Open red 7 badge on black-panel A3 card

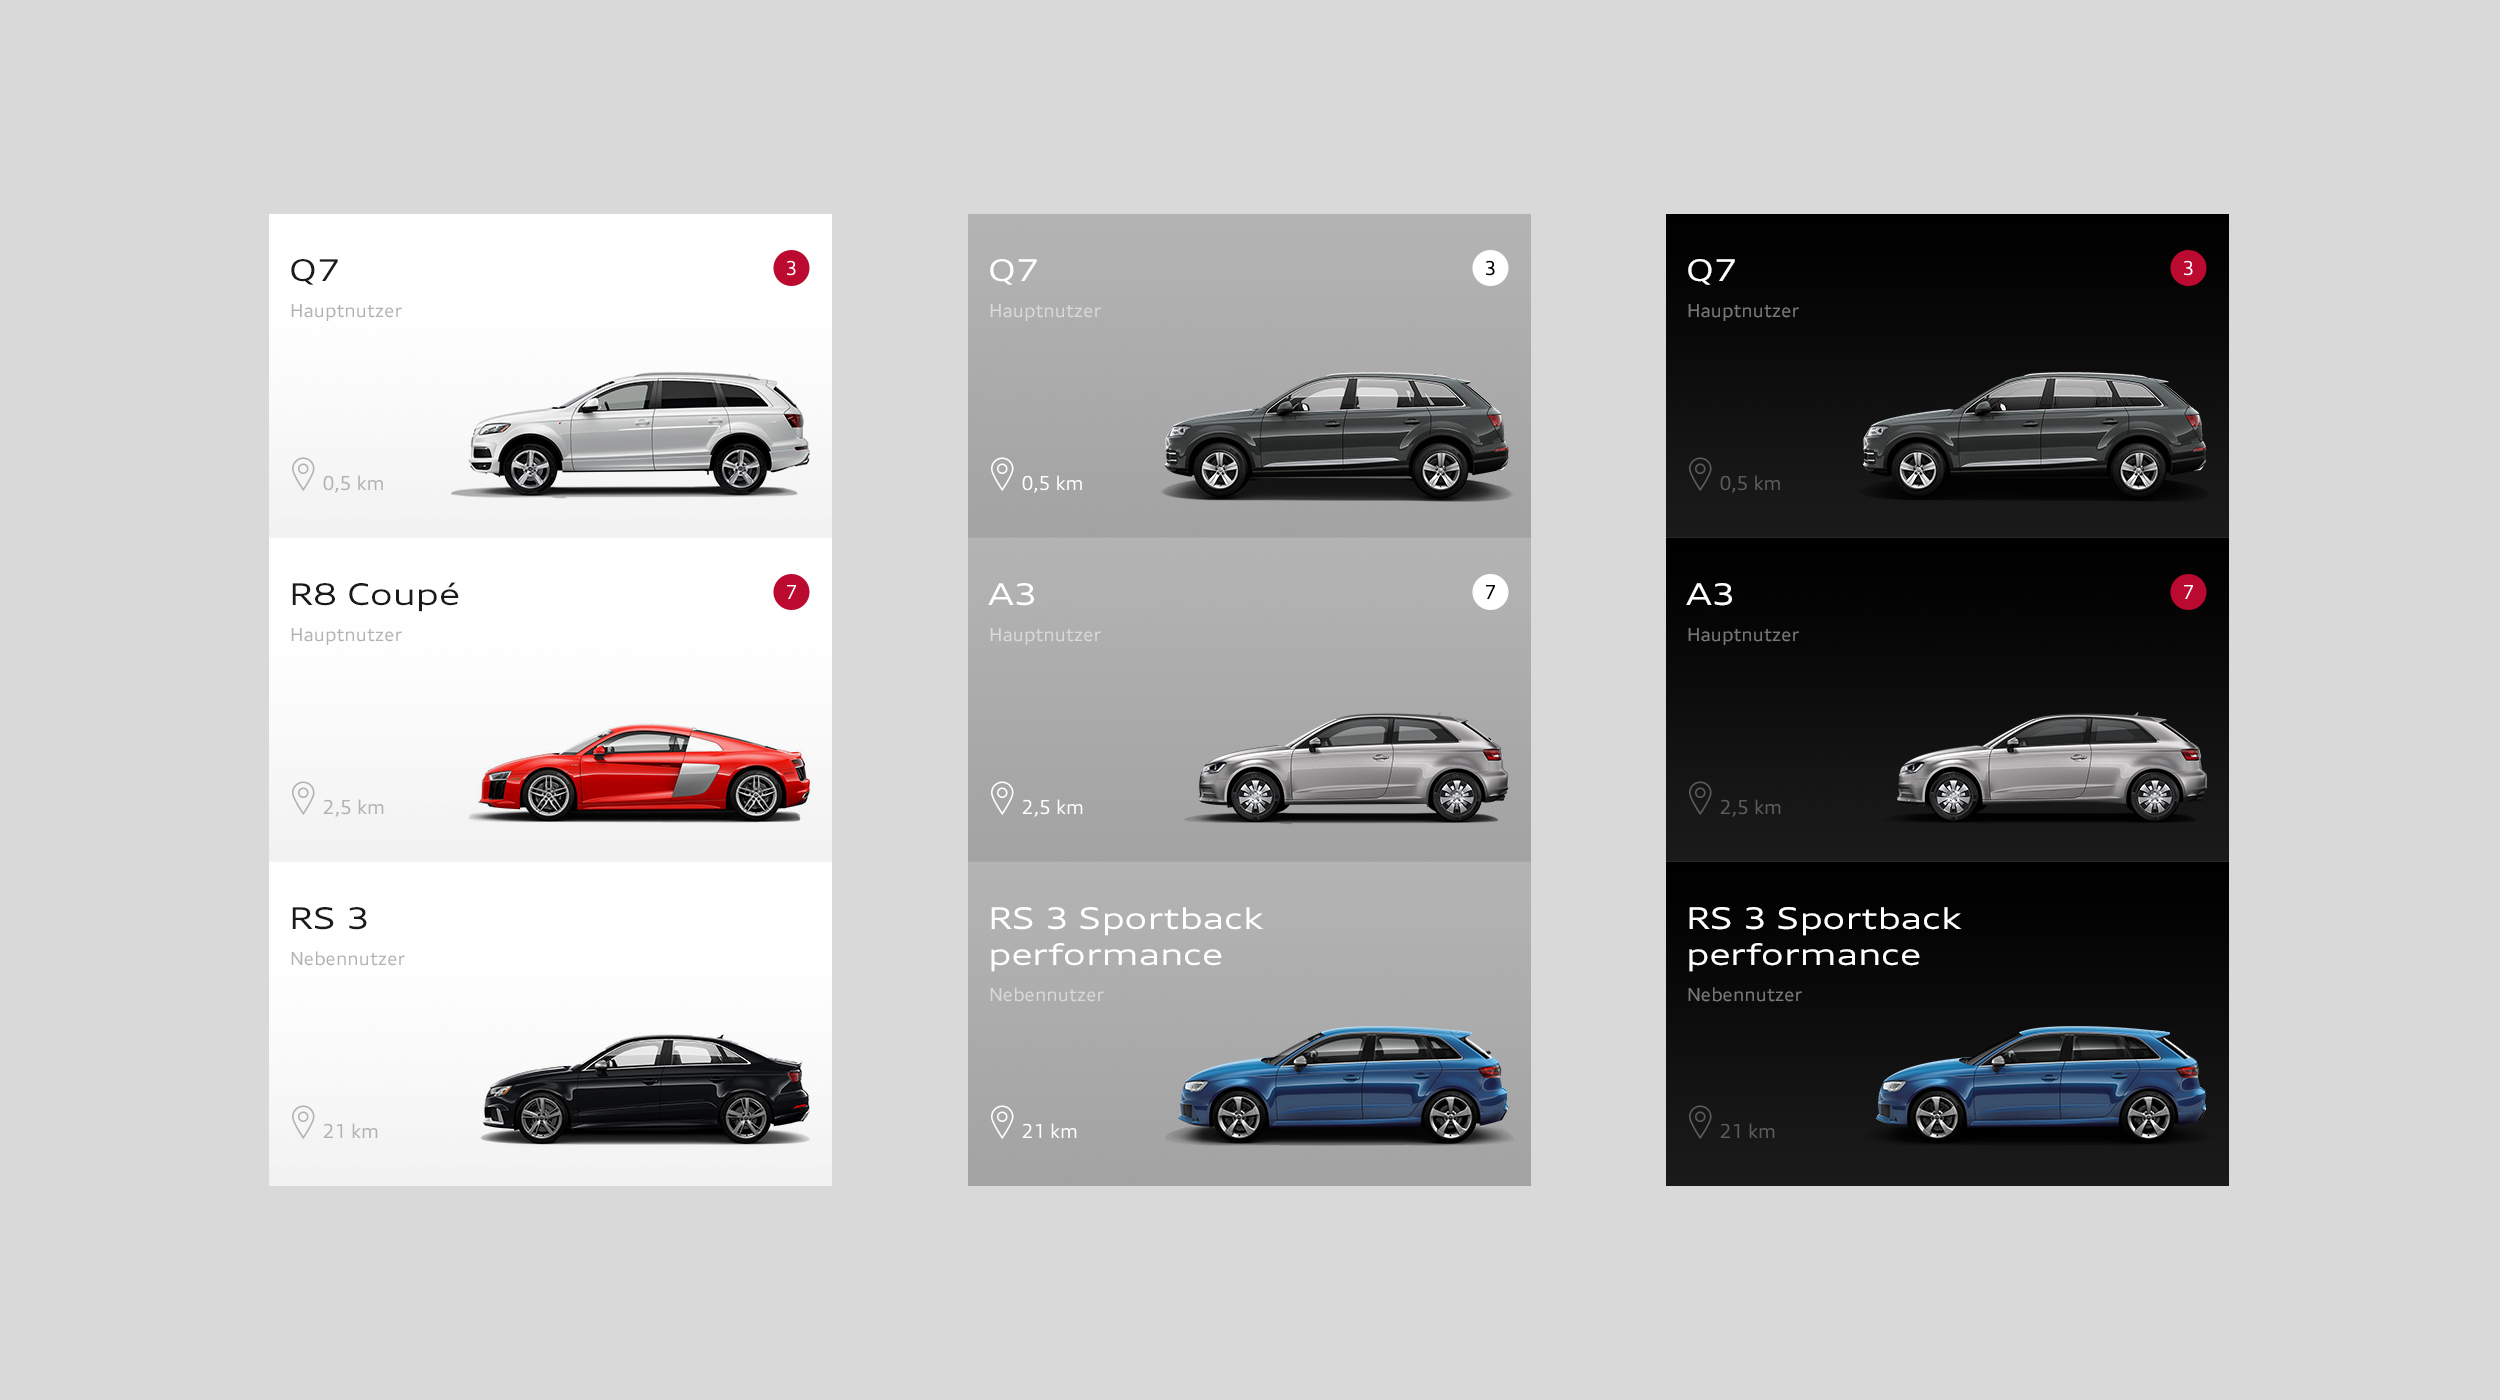[2188, 592]
